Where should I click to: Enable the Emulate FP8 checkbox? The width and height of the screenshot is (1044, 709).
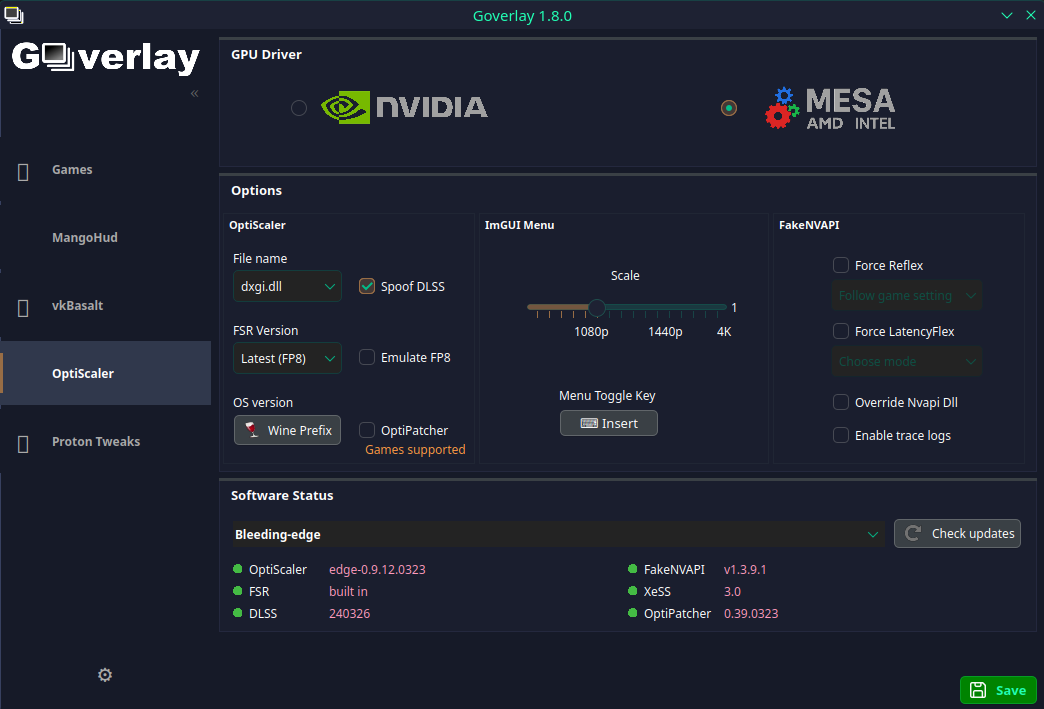coord(367,357)
